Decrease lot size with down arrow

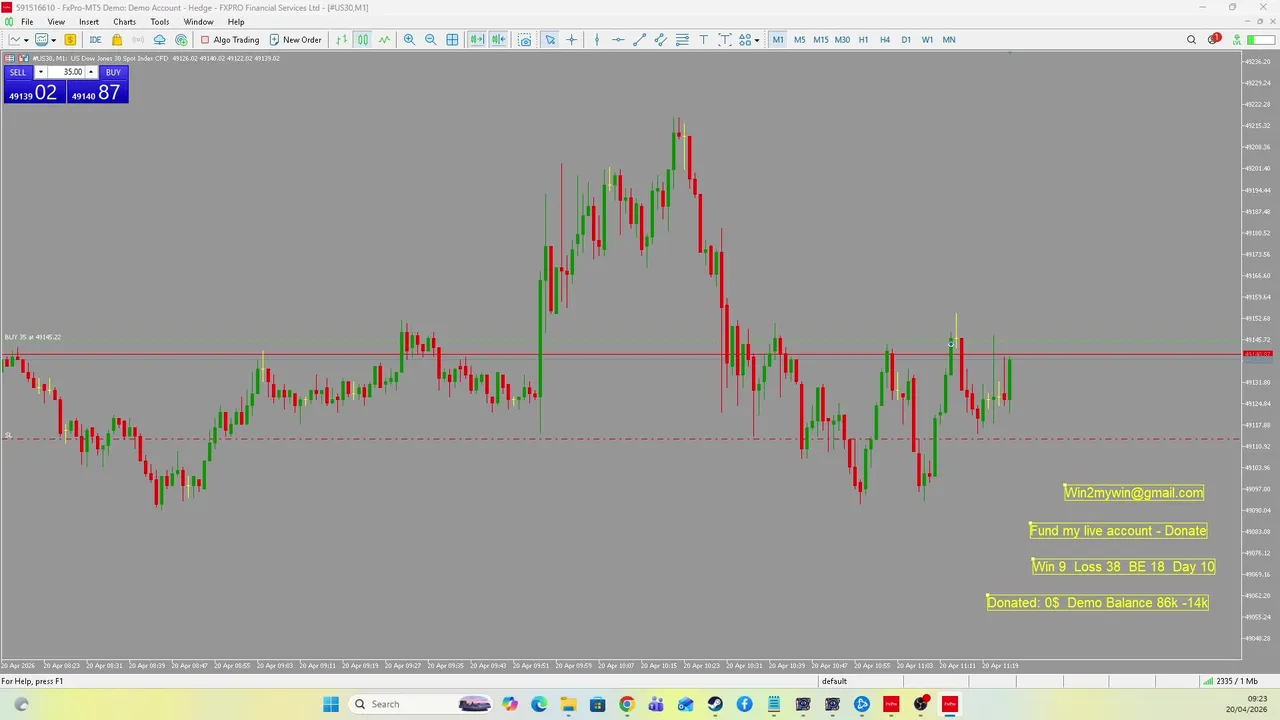click(x=40, y=72)
